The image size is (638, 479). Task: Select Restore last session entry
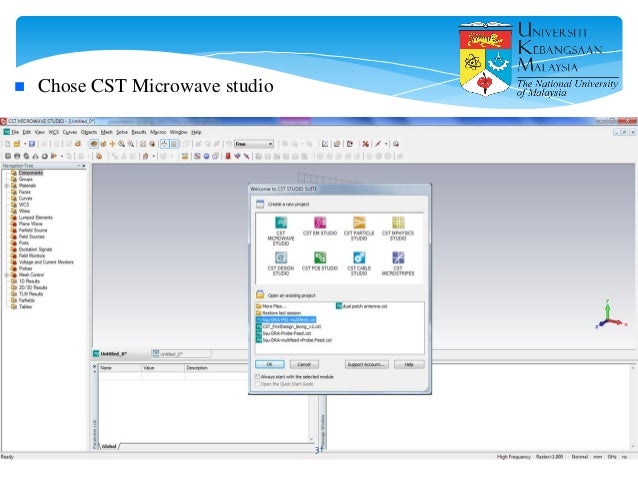[x=279, y=313]
